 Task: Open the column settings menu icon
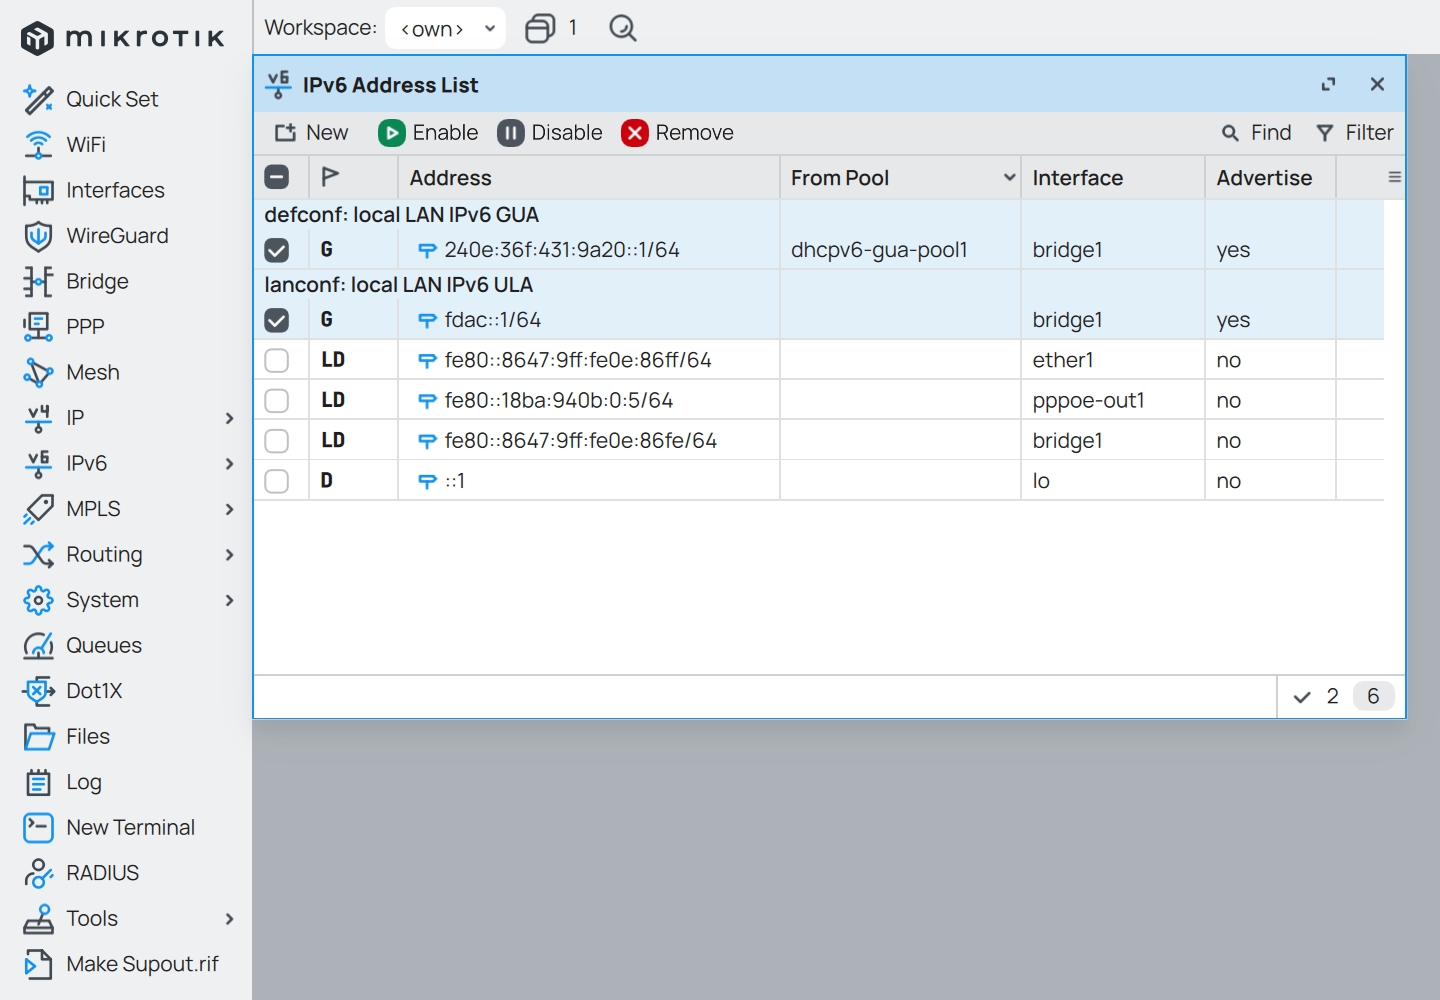(x=1394, y=177)
